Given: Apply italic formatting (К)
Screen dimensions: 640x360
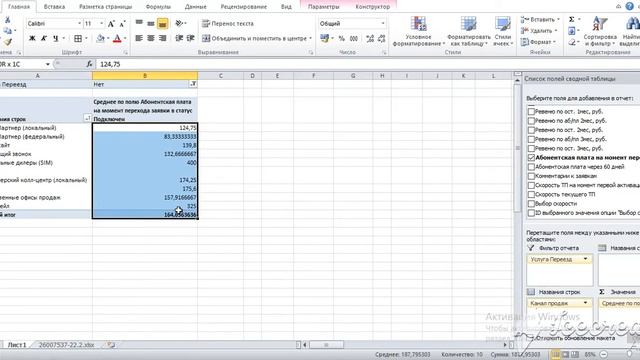Looking at the screenshot, I should click(44, 38).
